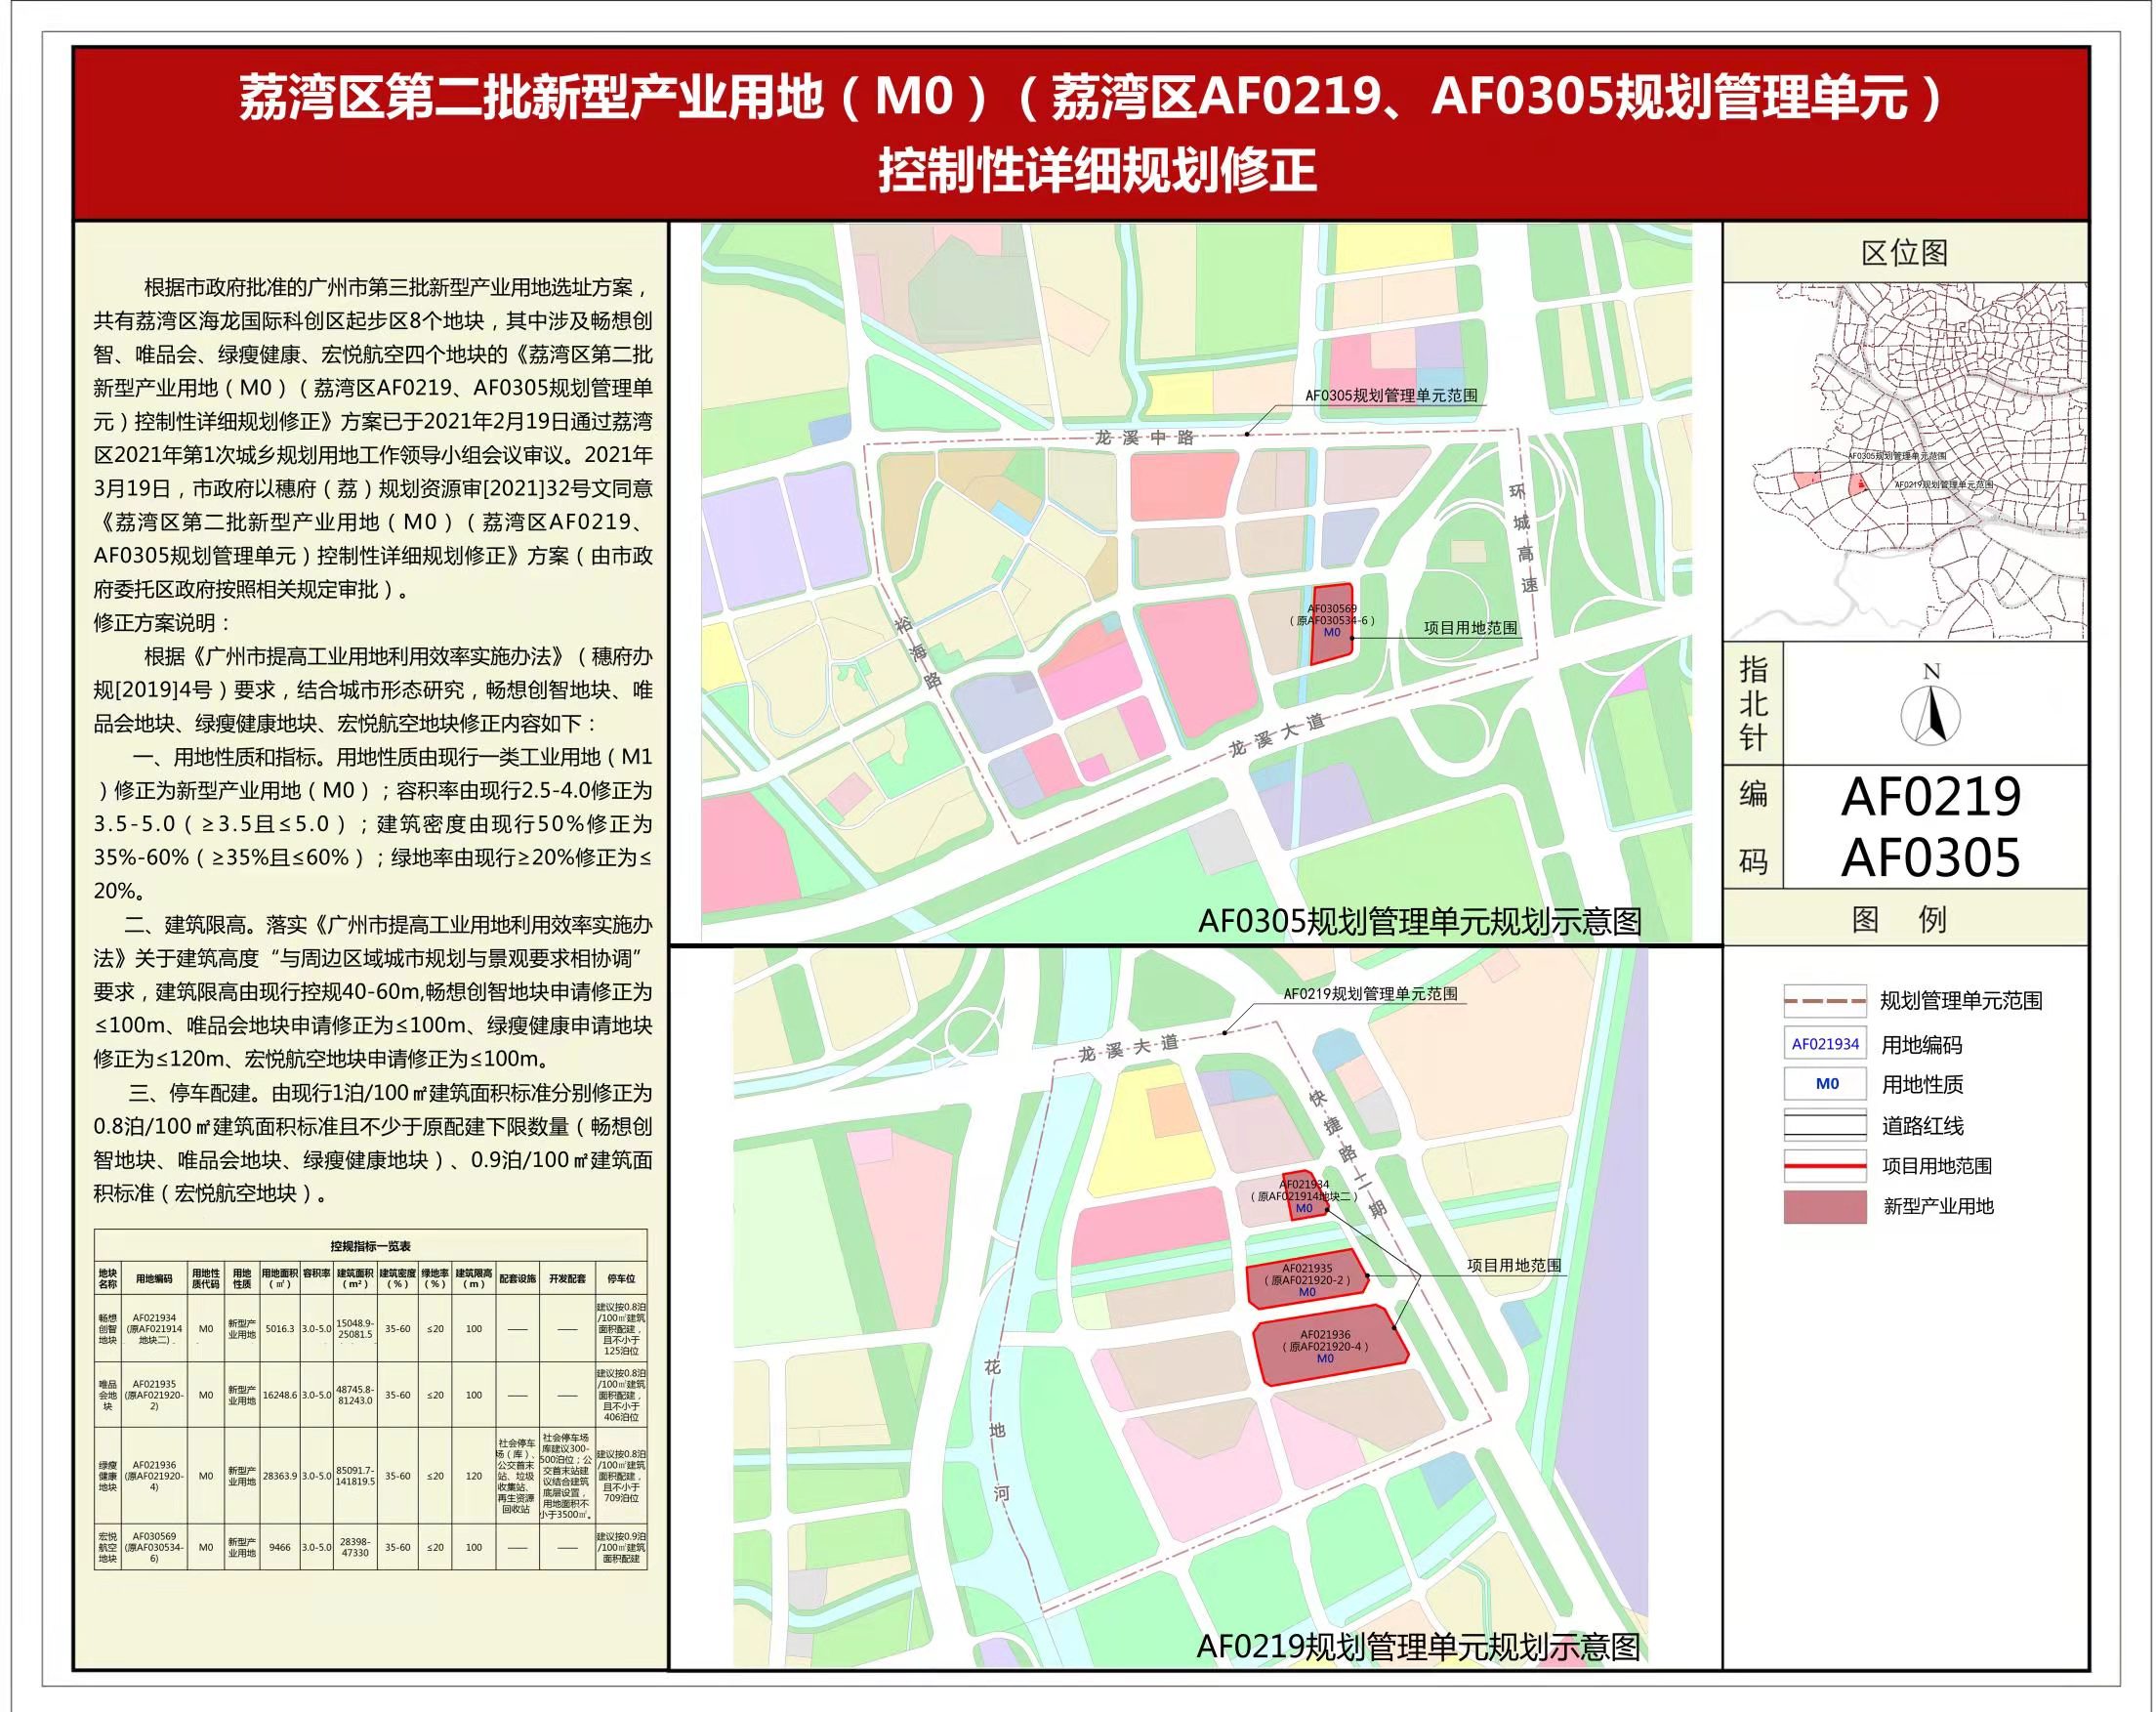Click the dashed 规划管理单元范围 legend symbol
This screenshot has width=2156, height=1712.
coord(1825,1000)
